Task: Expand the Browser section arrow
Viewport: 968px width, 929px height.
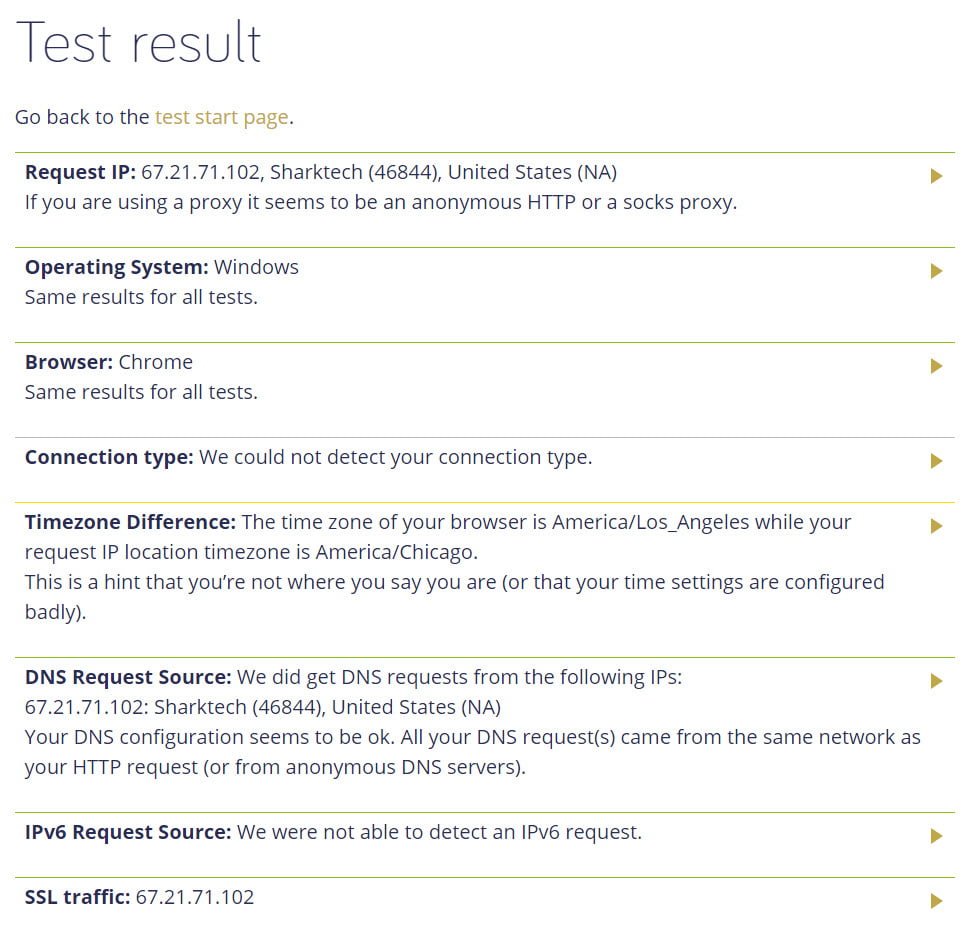Action: [936, 366]
